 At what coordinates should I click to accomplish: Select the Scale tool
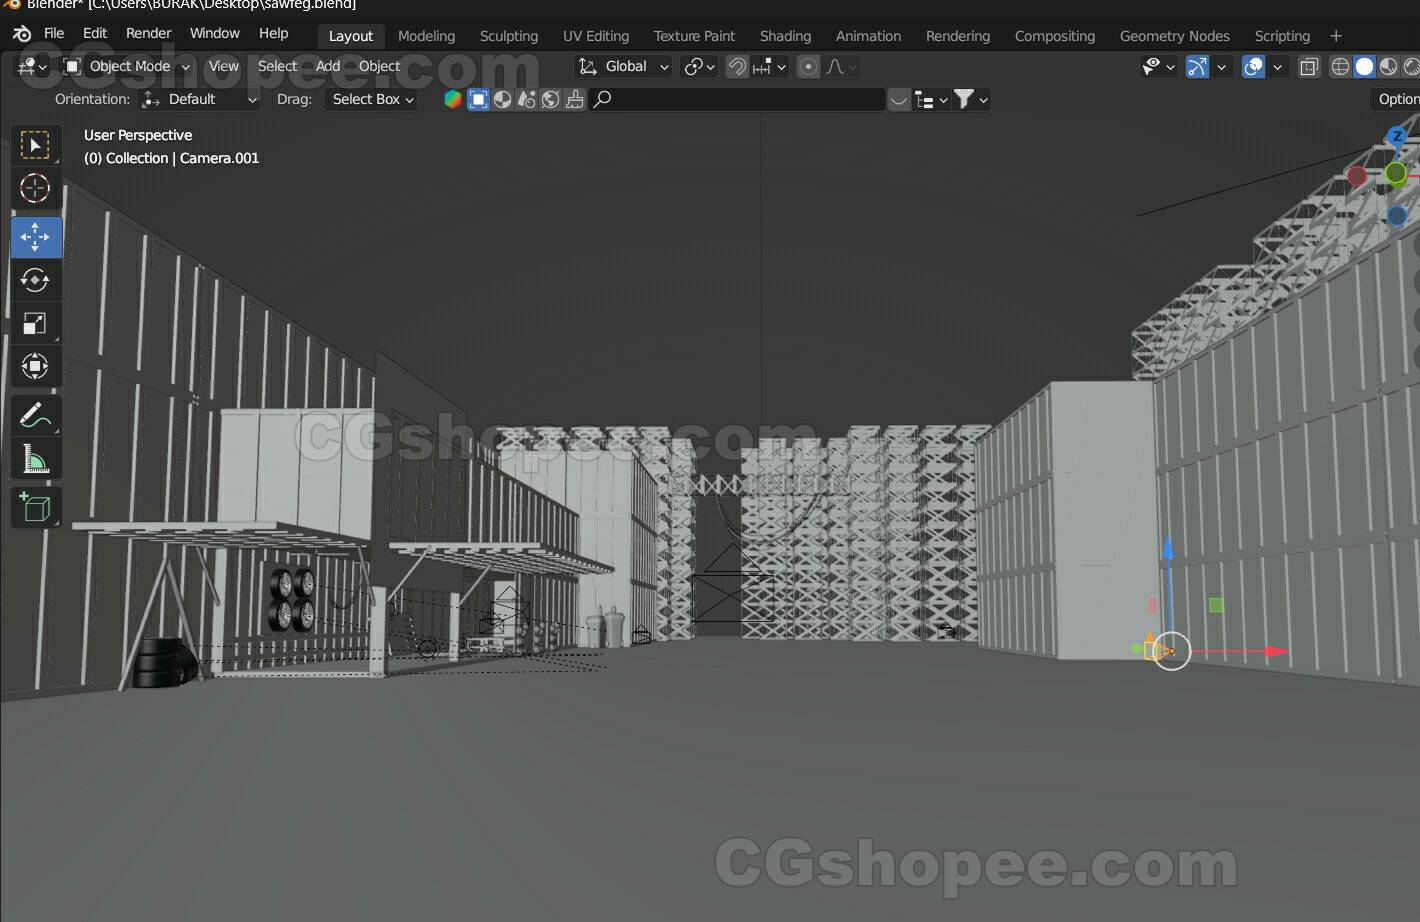(x=35, y=323)
